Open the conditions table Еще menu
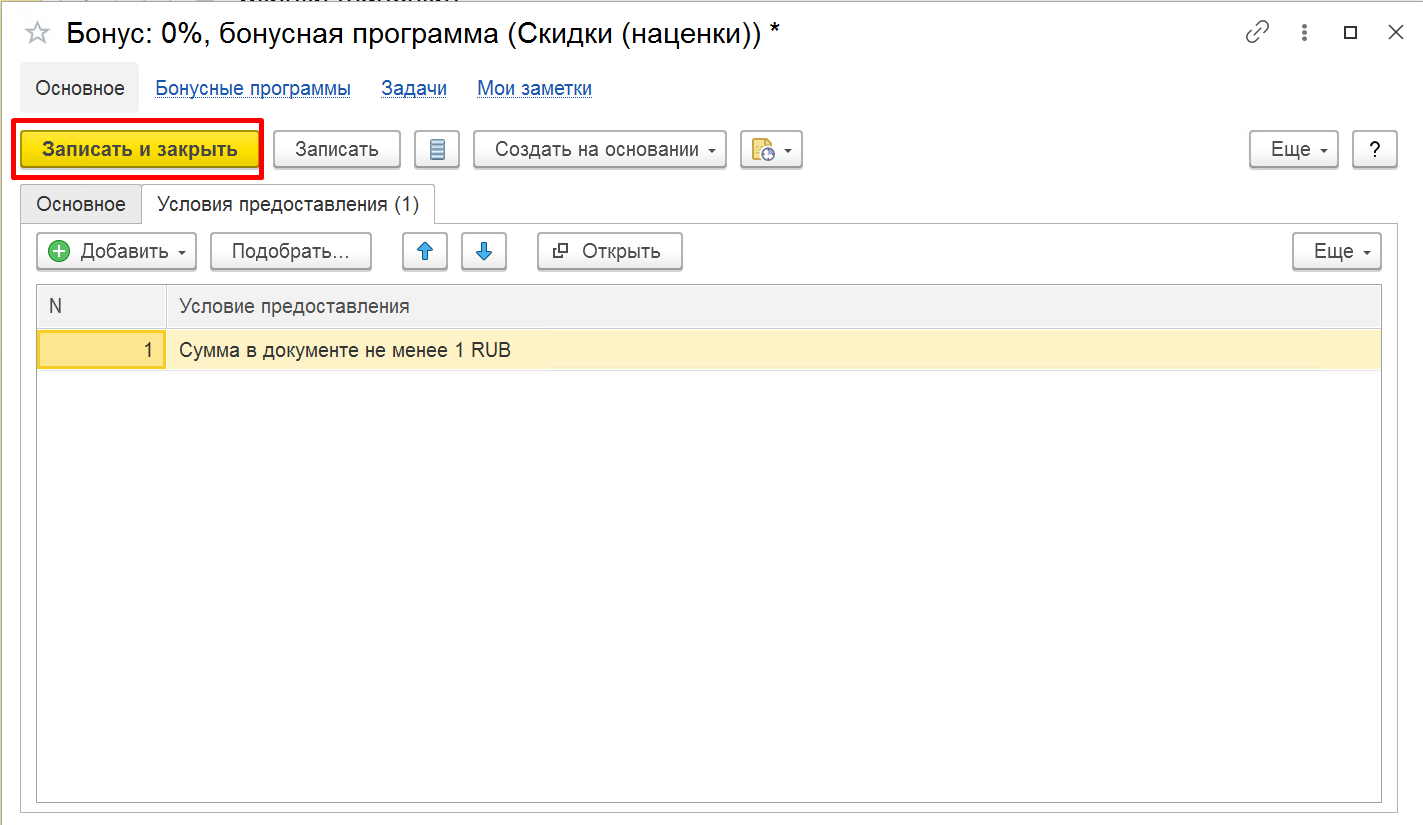Image resolution: width=1423 pixels, height=825 pixels. 1337,251
